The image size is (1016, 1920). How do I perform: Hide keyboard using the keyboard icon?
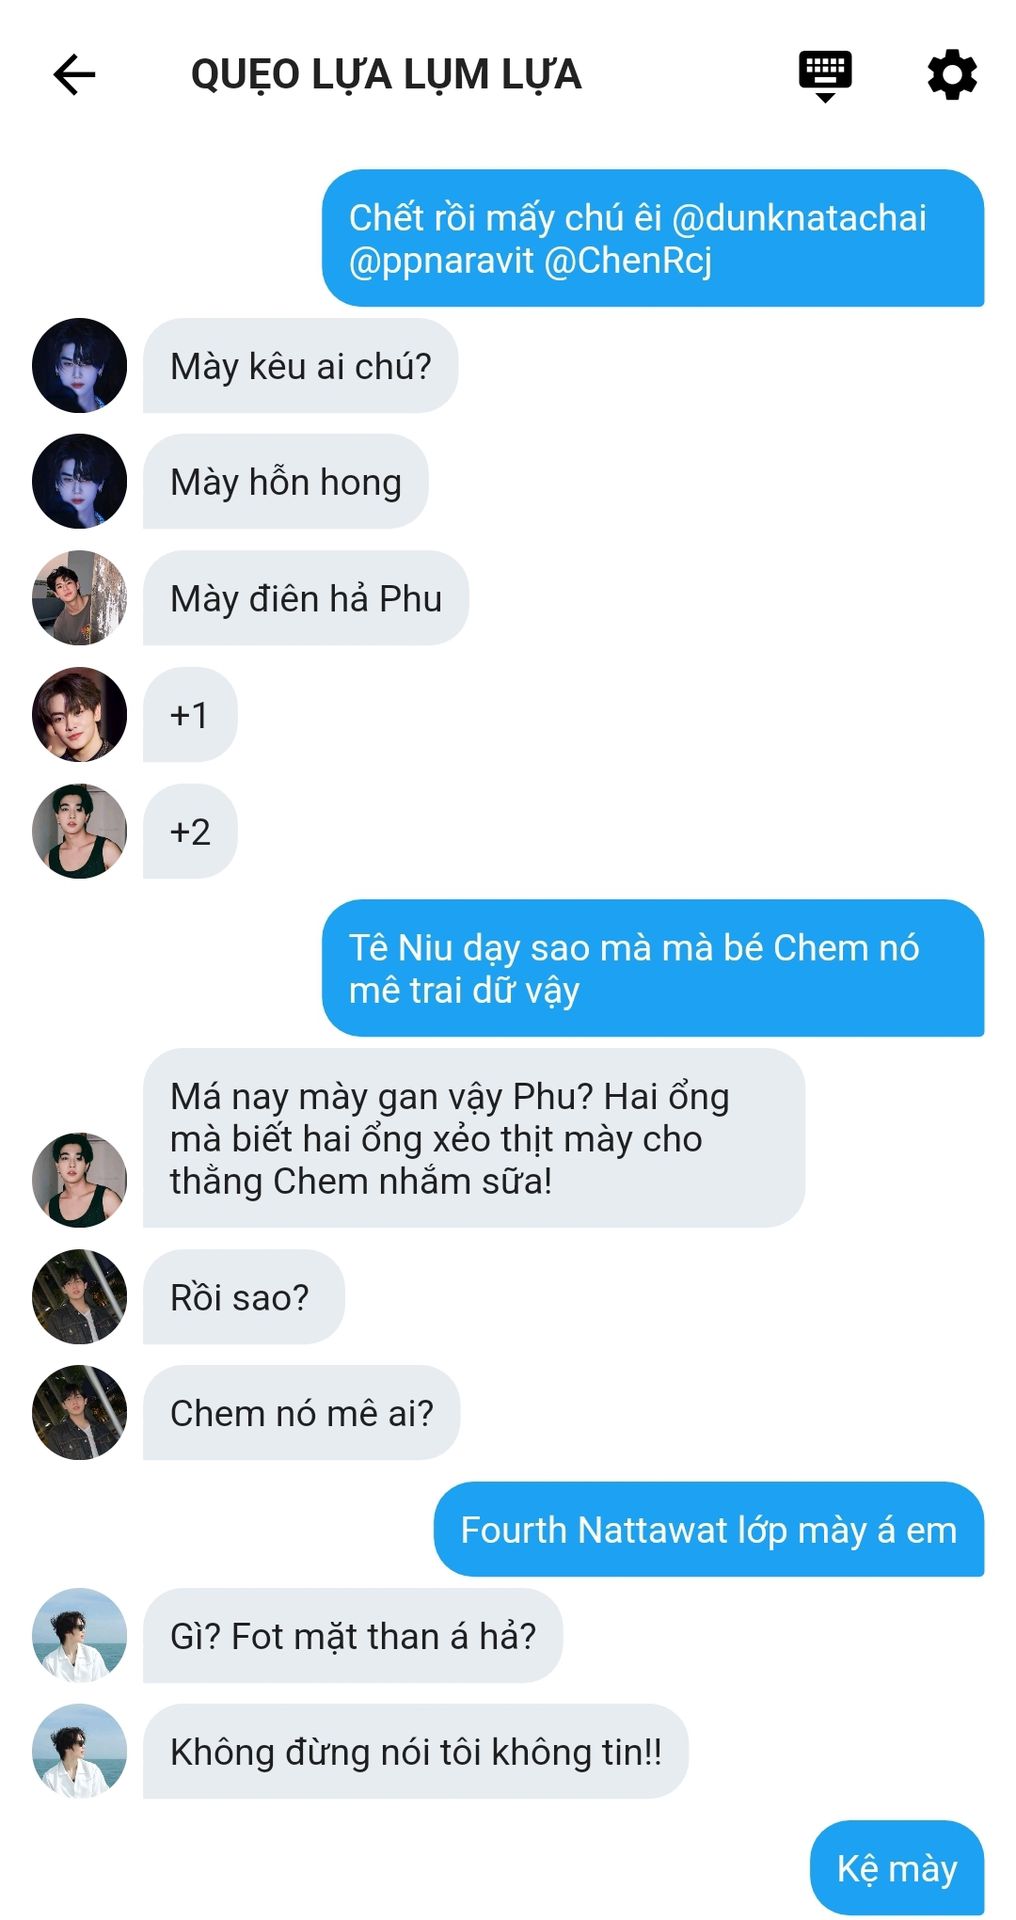pos(825,76)
